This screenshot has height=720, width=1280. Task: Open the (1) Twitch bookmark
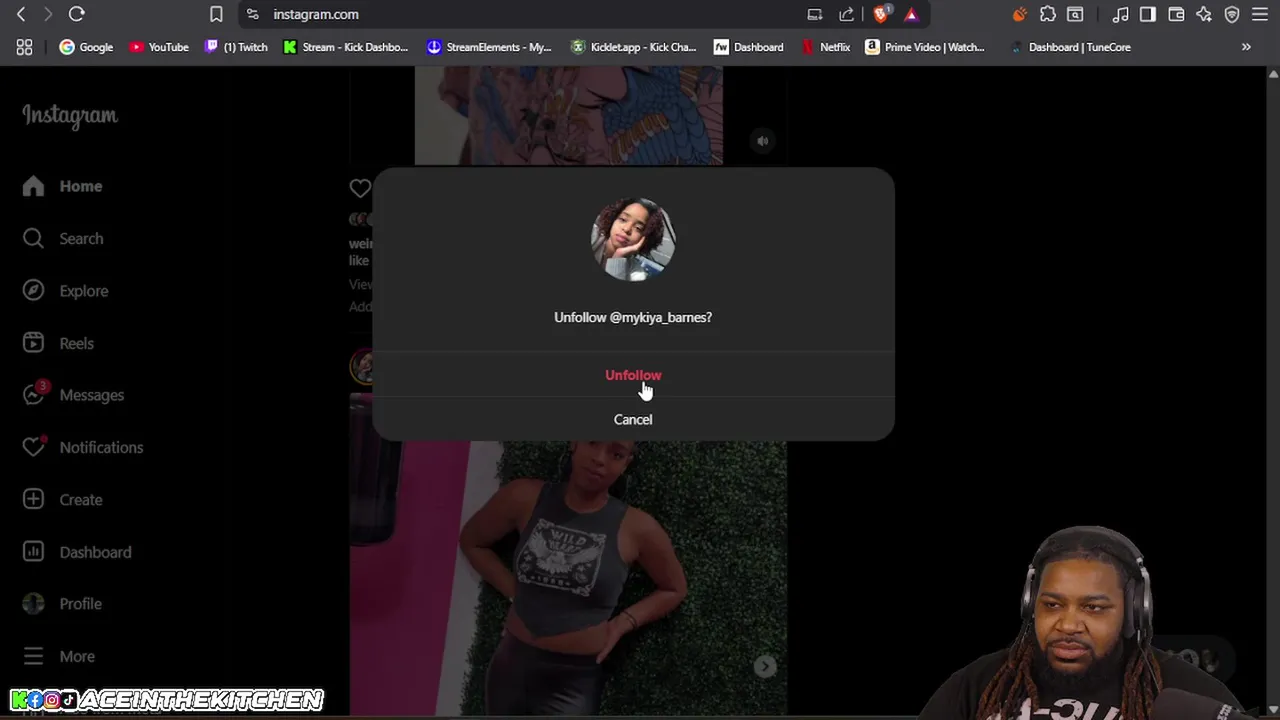236,47
